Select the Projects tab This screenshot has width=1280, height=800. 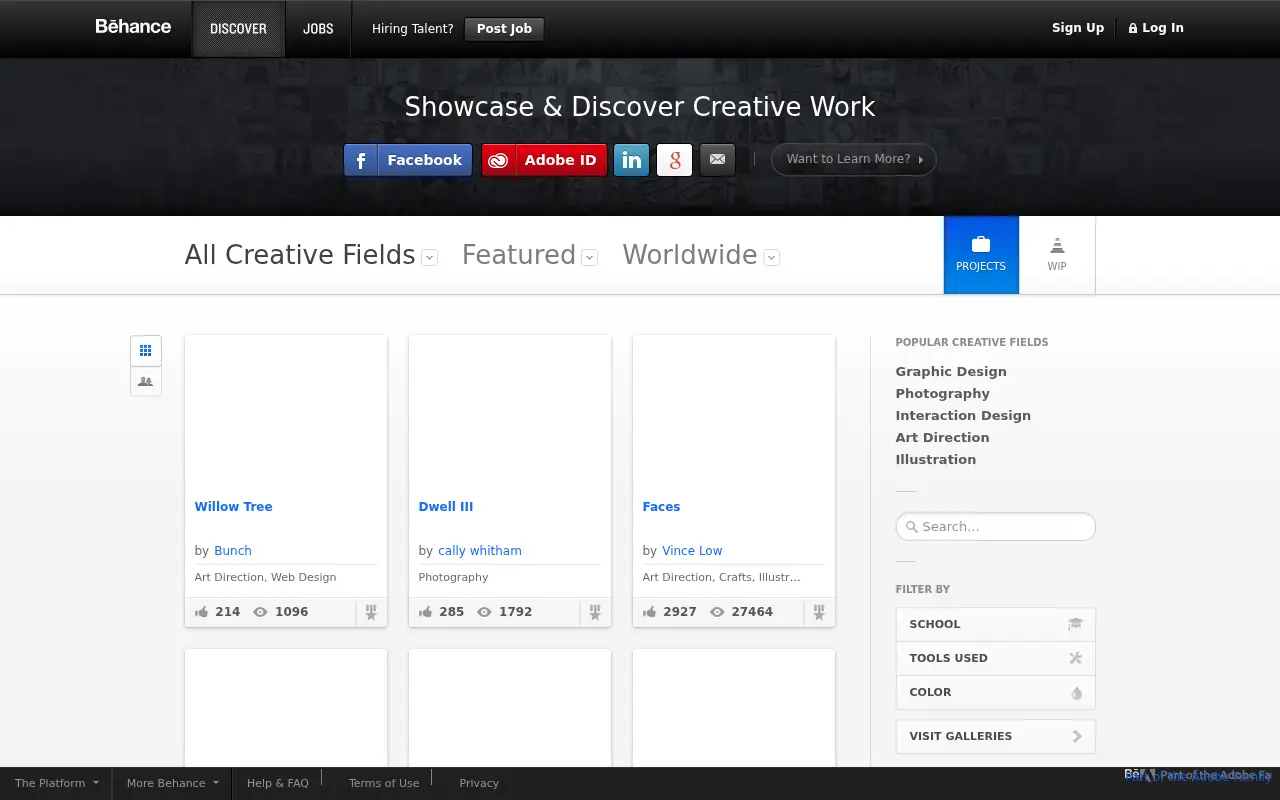981,255
